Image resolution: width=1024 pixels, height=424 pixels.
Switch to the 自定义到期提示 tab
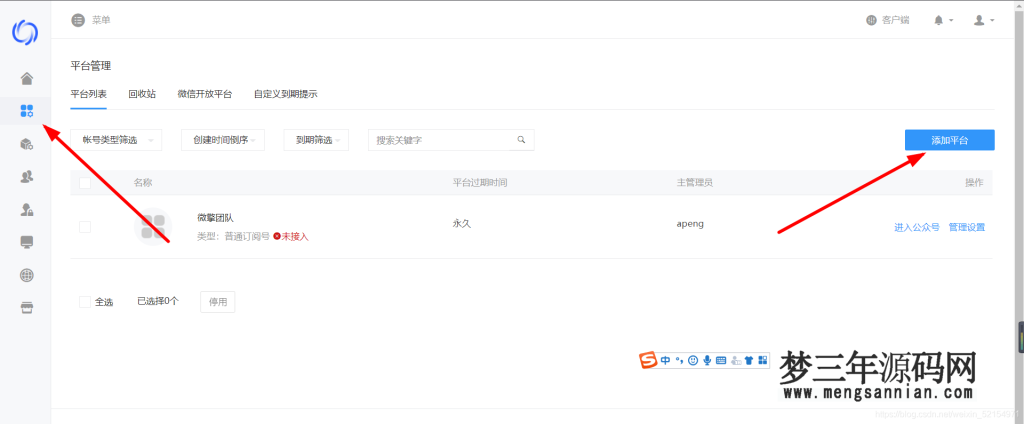pyautogui.click(x=286, y=94)
